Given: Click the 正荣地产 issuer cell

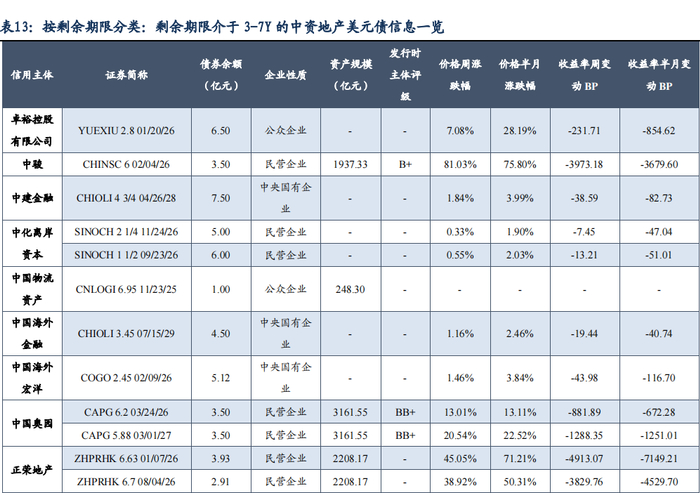Looking at the screenshot, I should pyautogui.click(x=32, y=470).
